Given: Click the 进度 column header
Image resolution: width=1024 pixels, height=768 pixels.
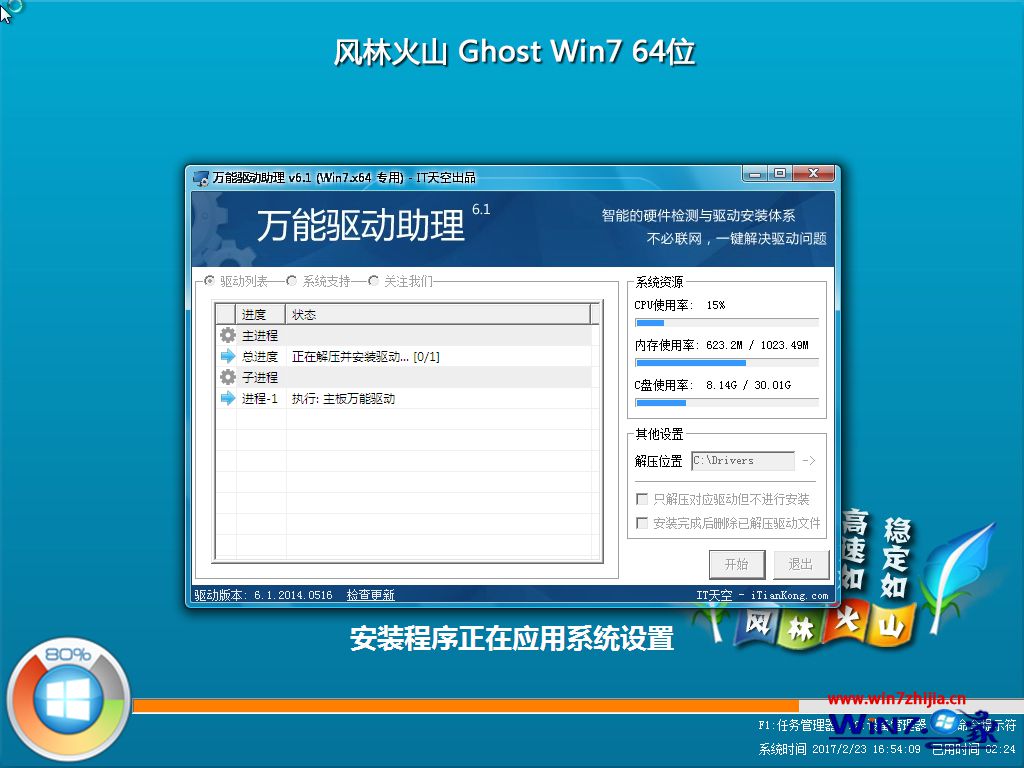Looking at the screenshot, I should [x=260, y=314].
